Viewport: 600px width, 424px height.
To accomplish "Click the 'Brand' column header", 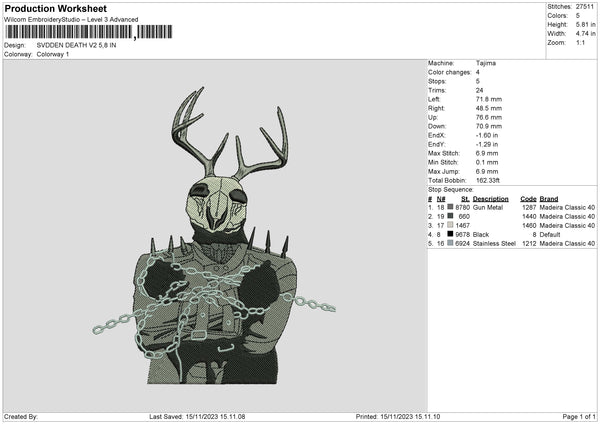I will coord(549,199).
